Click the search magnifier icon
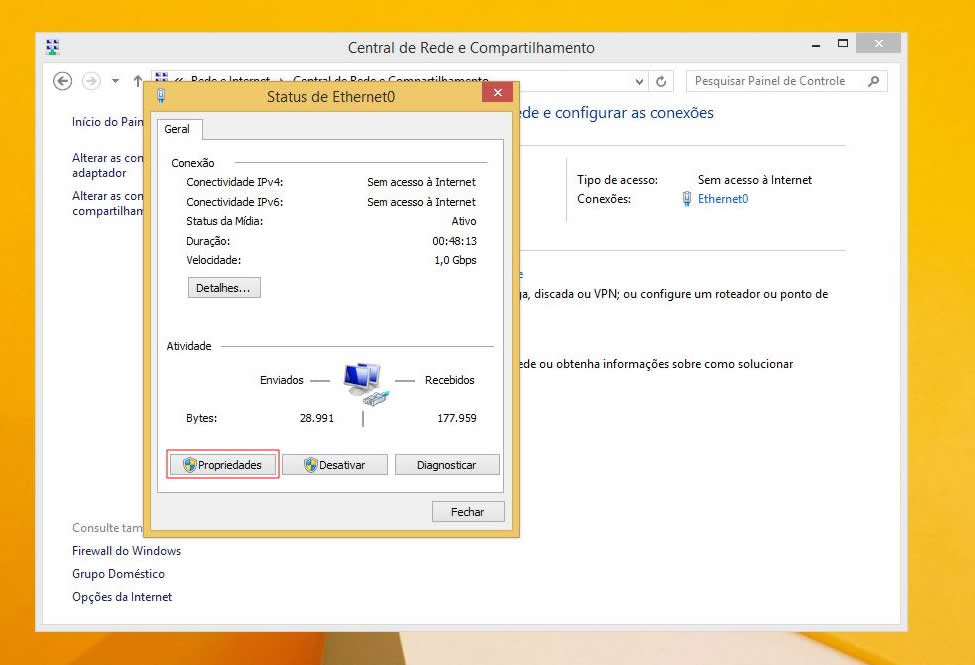 (x=874, y=81)
